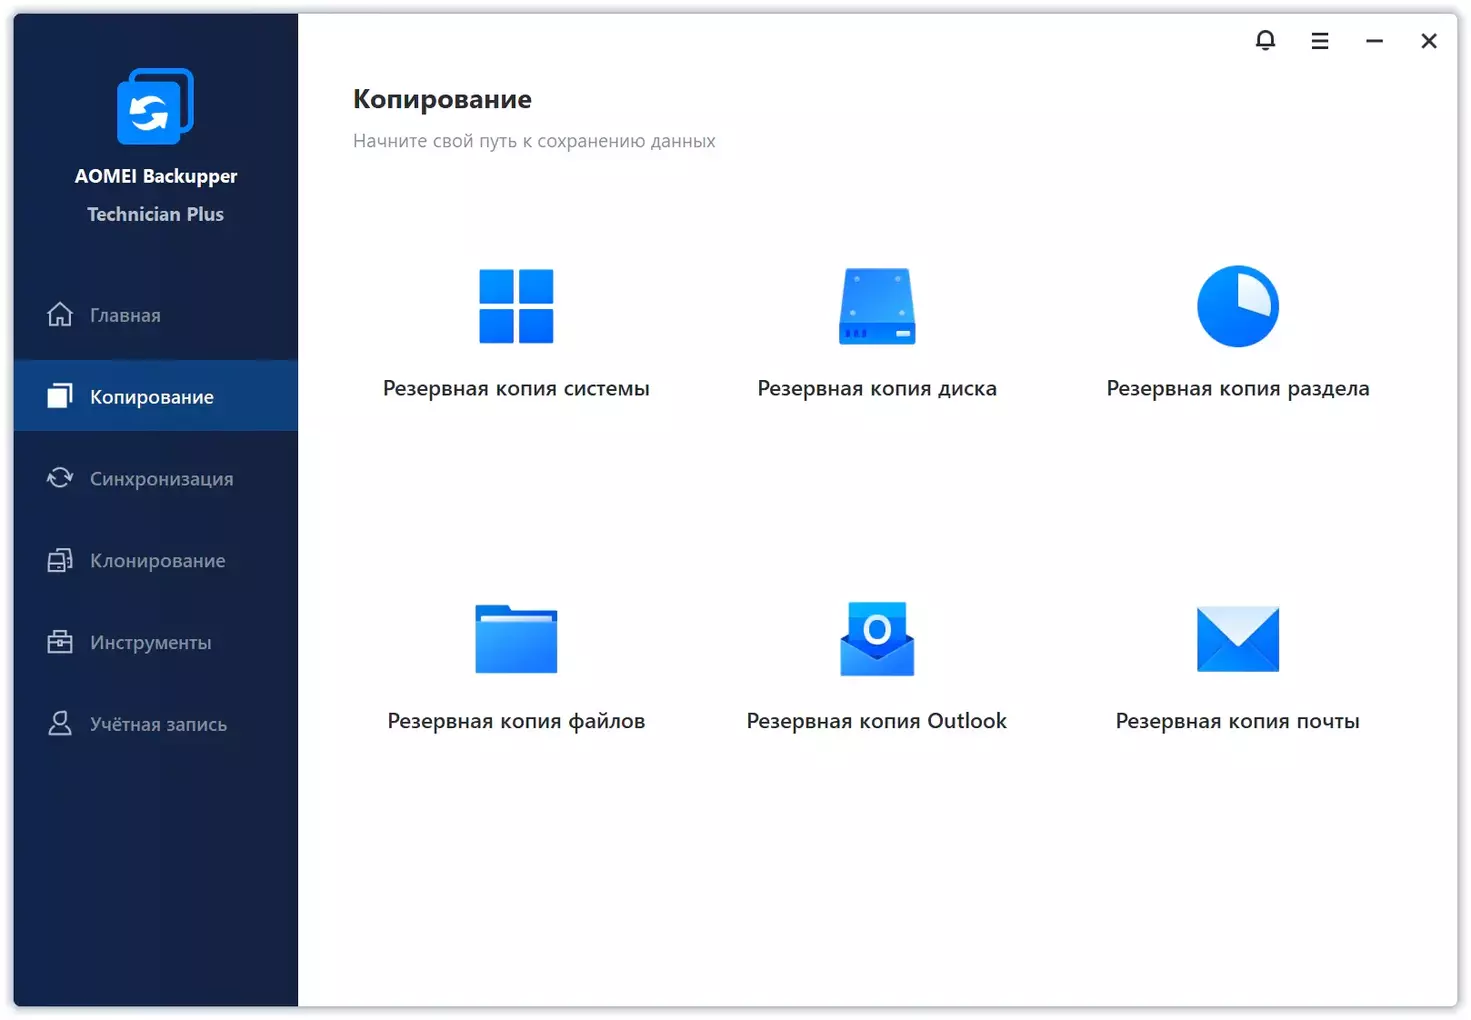Click the email backup envelope icon

(1238, 639)
